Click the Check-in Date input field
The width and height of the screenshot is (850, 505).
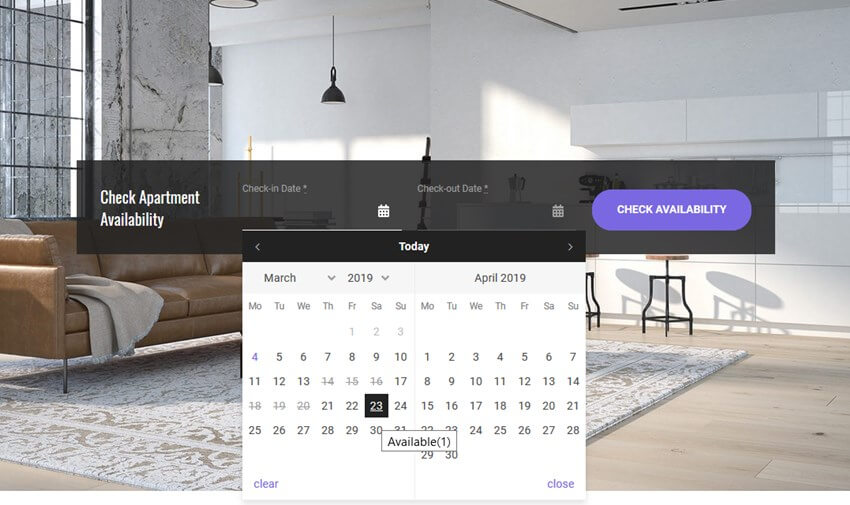tap(316, 211)
